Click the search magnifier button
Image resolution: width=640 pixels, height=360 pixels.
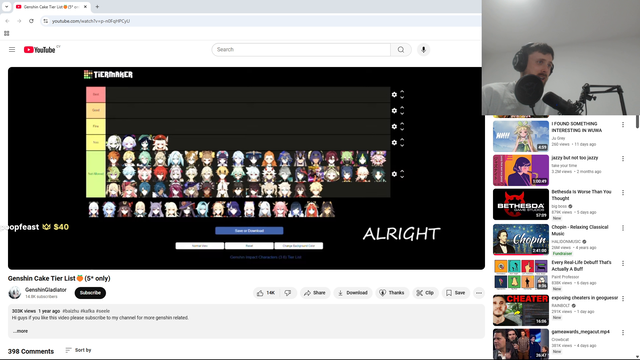coord(401,49)
